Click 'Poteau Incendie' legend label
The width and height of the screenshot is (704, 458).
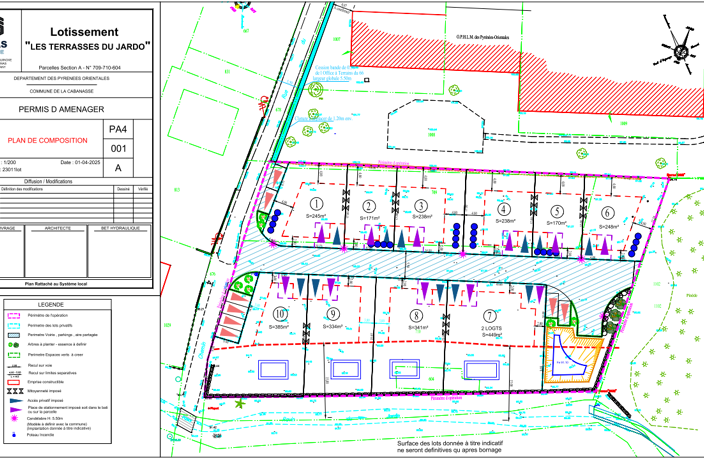(x=40, y=435)
